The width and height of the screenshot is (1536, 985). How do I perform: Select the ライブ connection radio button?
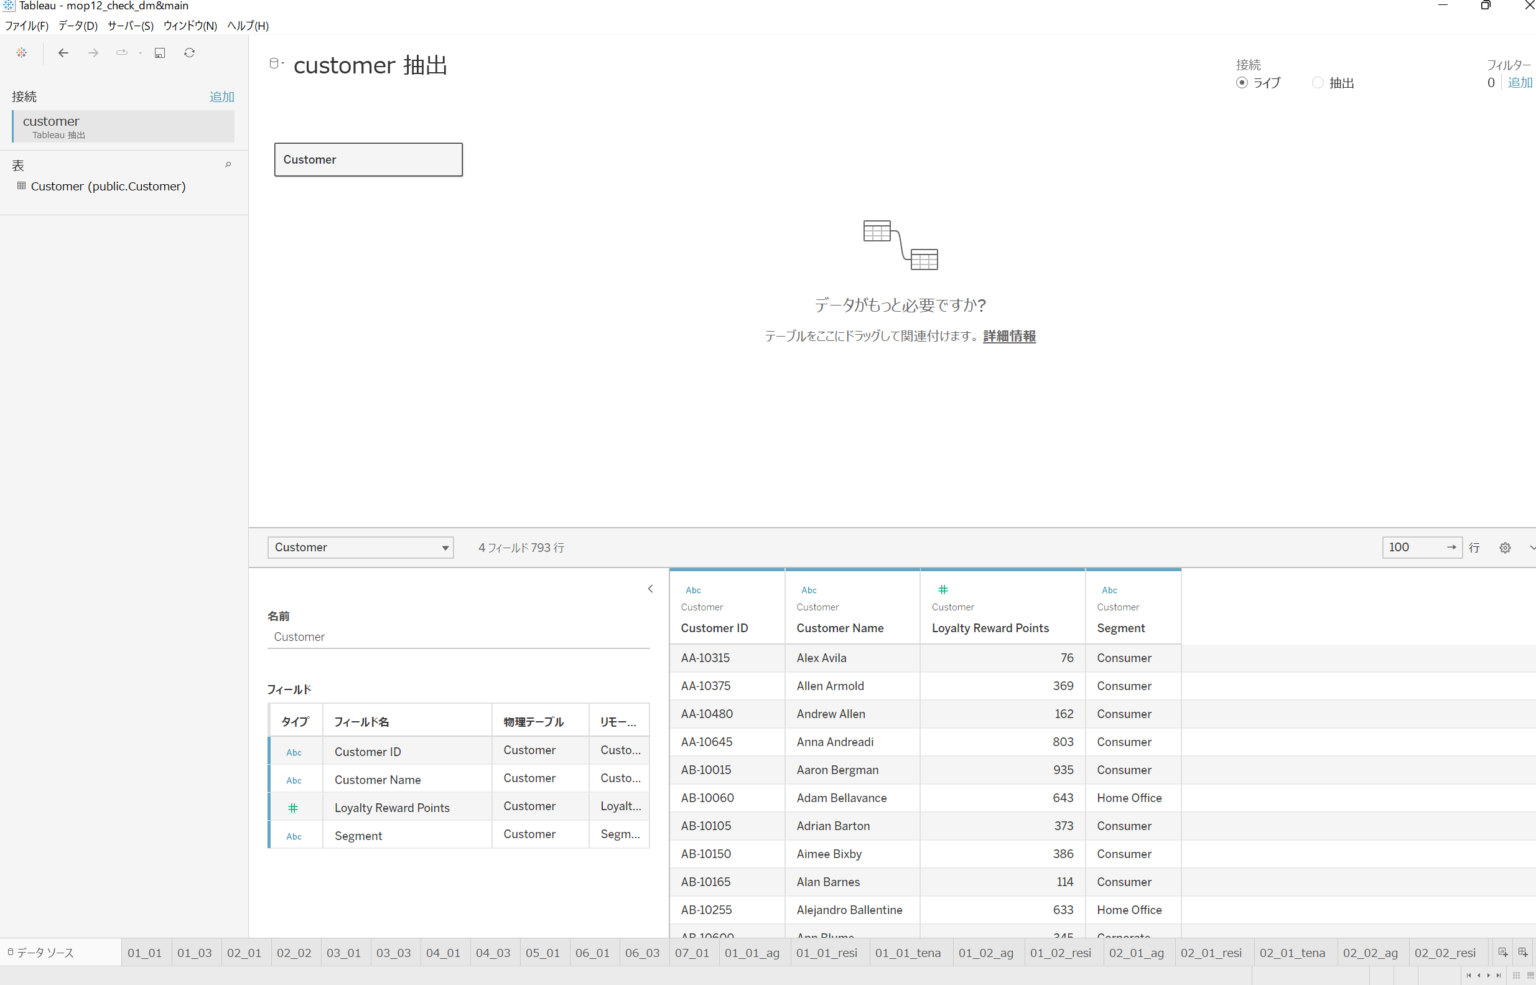pyautogui.click(x=1242, y=83)
